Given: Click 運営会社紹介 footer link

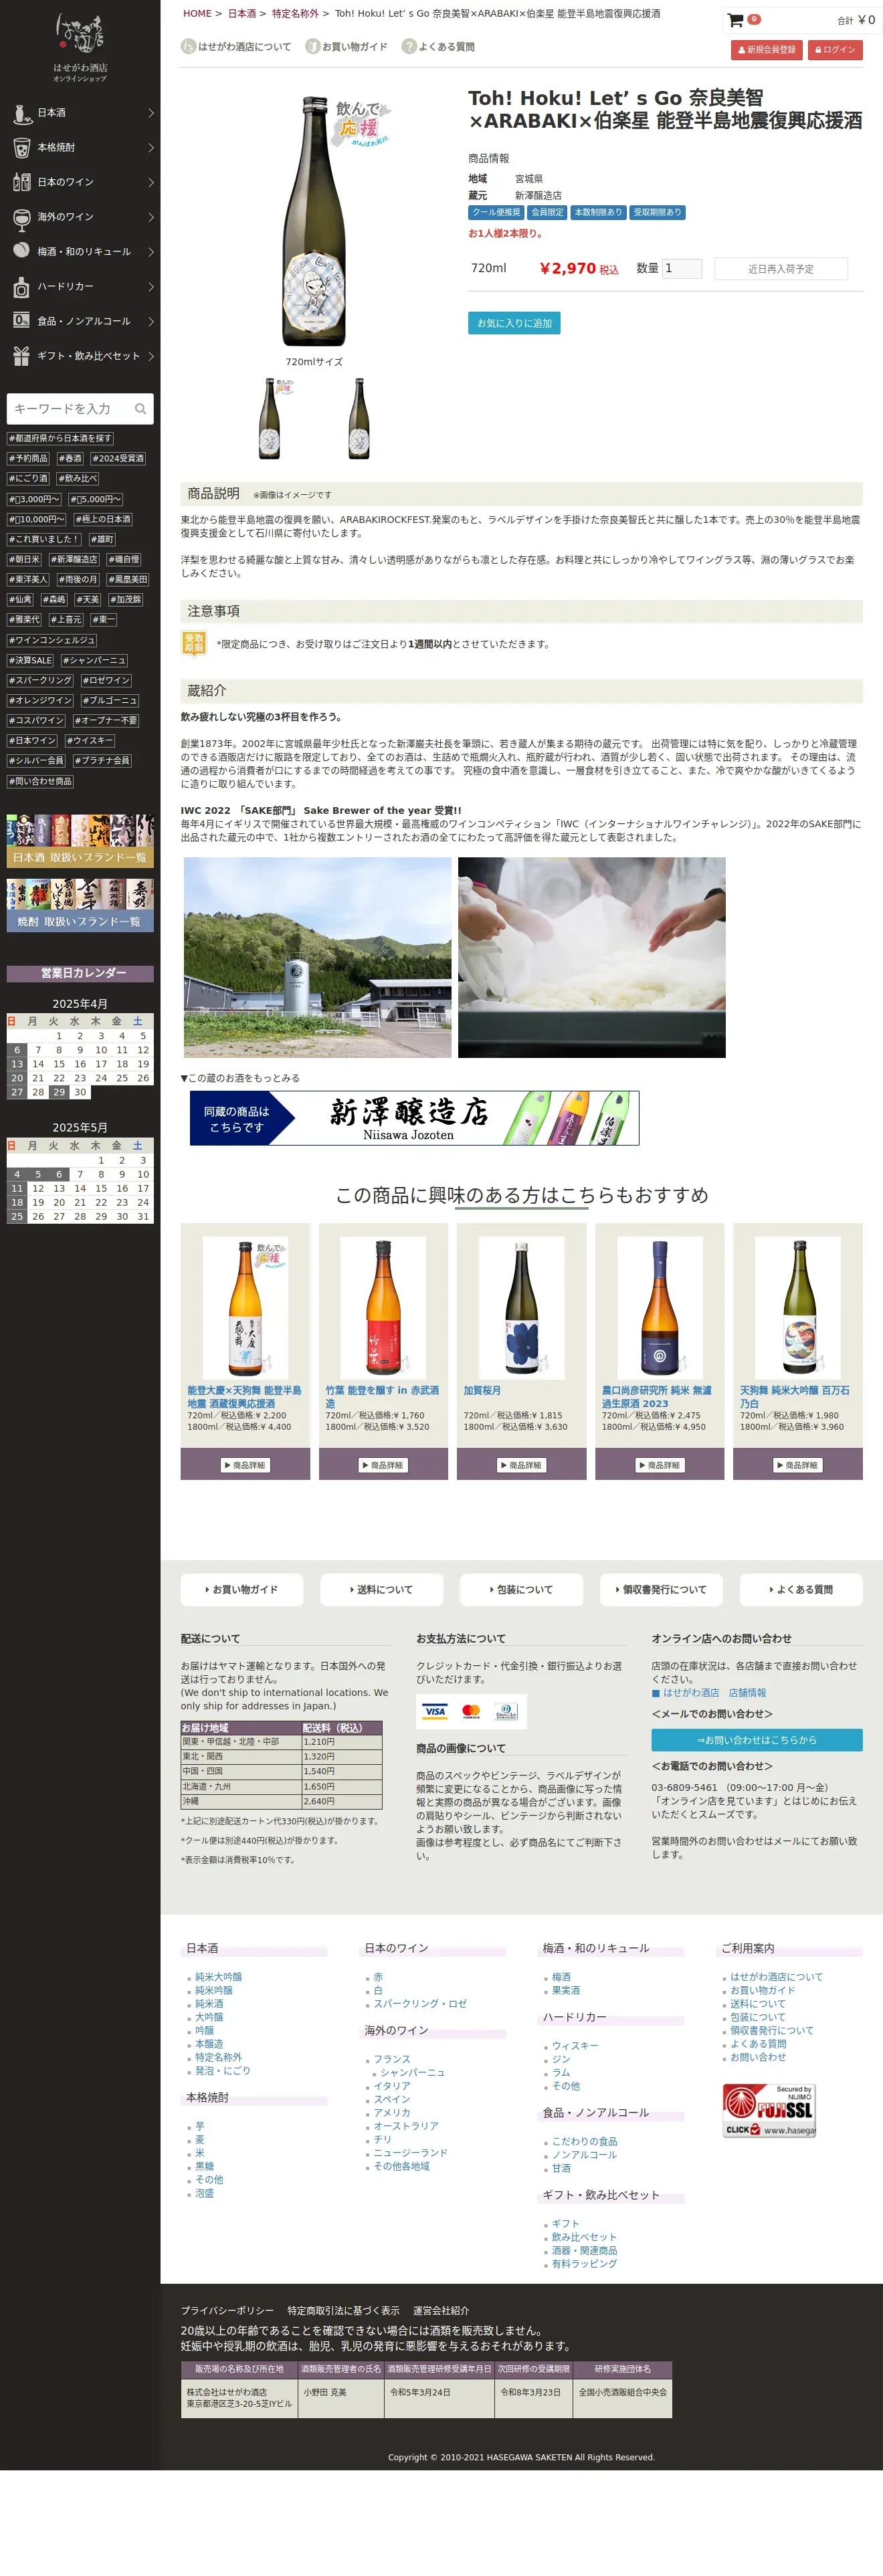Looking at the screenshot, I should click(x=441, y=2310).
